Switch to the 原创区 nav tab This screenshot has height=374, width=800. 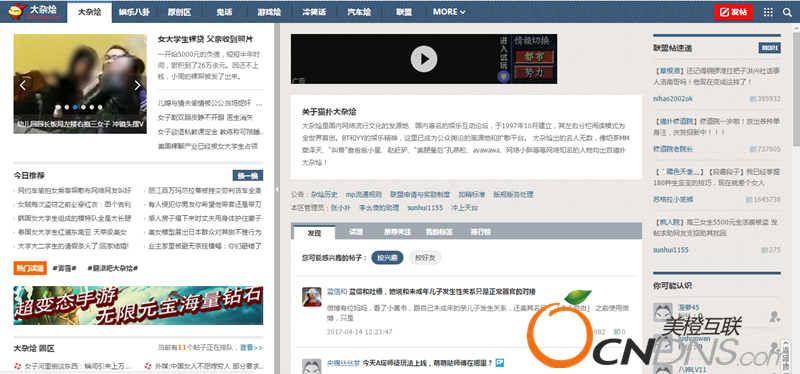coord(179,12)
